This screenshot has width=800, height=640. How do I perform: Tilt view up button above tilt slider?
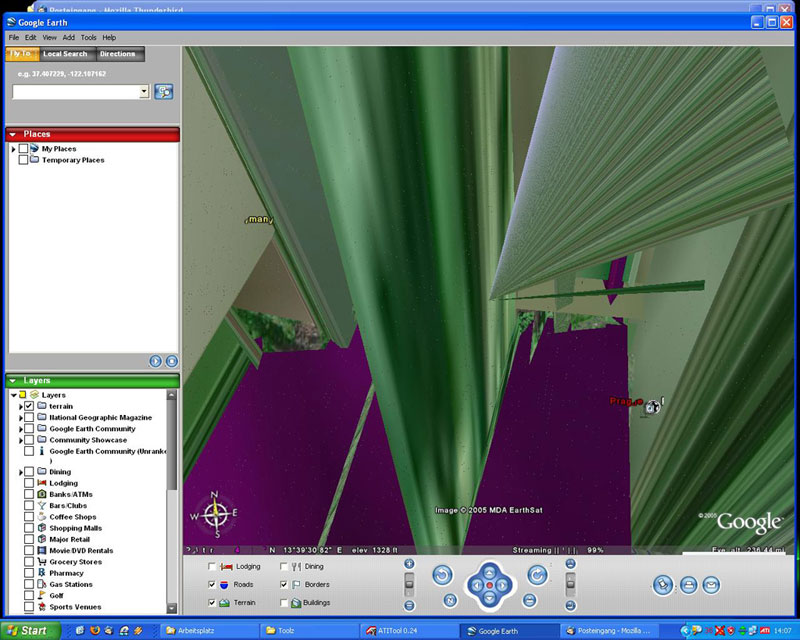pos(571,564)
